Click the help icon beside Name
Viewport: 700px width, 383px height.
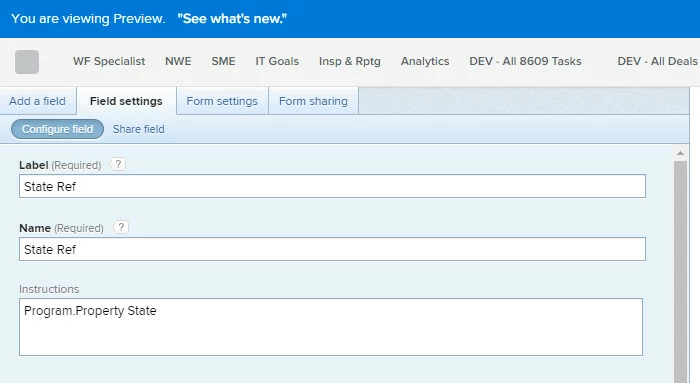coord(121,227)
